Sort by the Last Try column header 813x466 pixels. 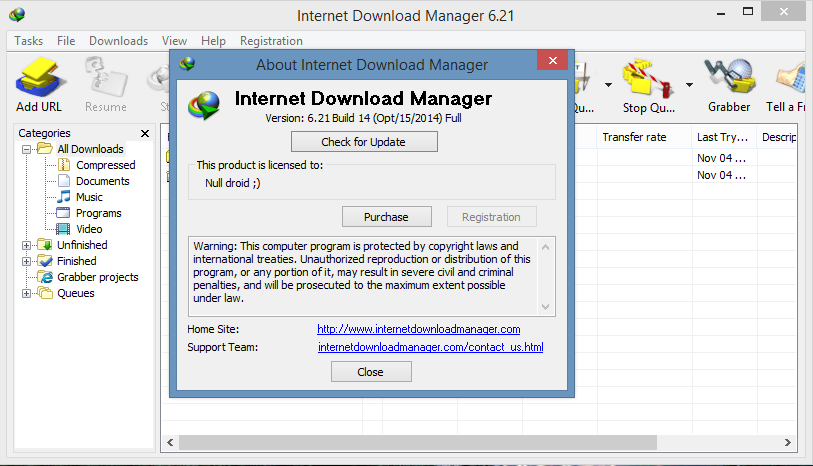pos(723,137)
